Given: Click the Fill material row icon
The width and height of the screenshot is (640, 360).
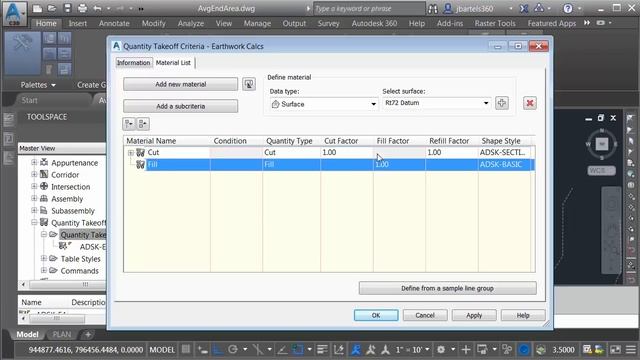Looking at the screenshot, I should tap(140, 164).
